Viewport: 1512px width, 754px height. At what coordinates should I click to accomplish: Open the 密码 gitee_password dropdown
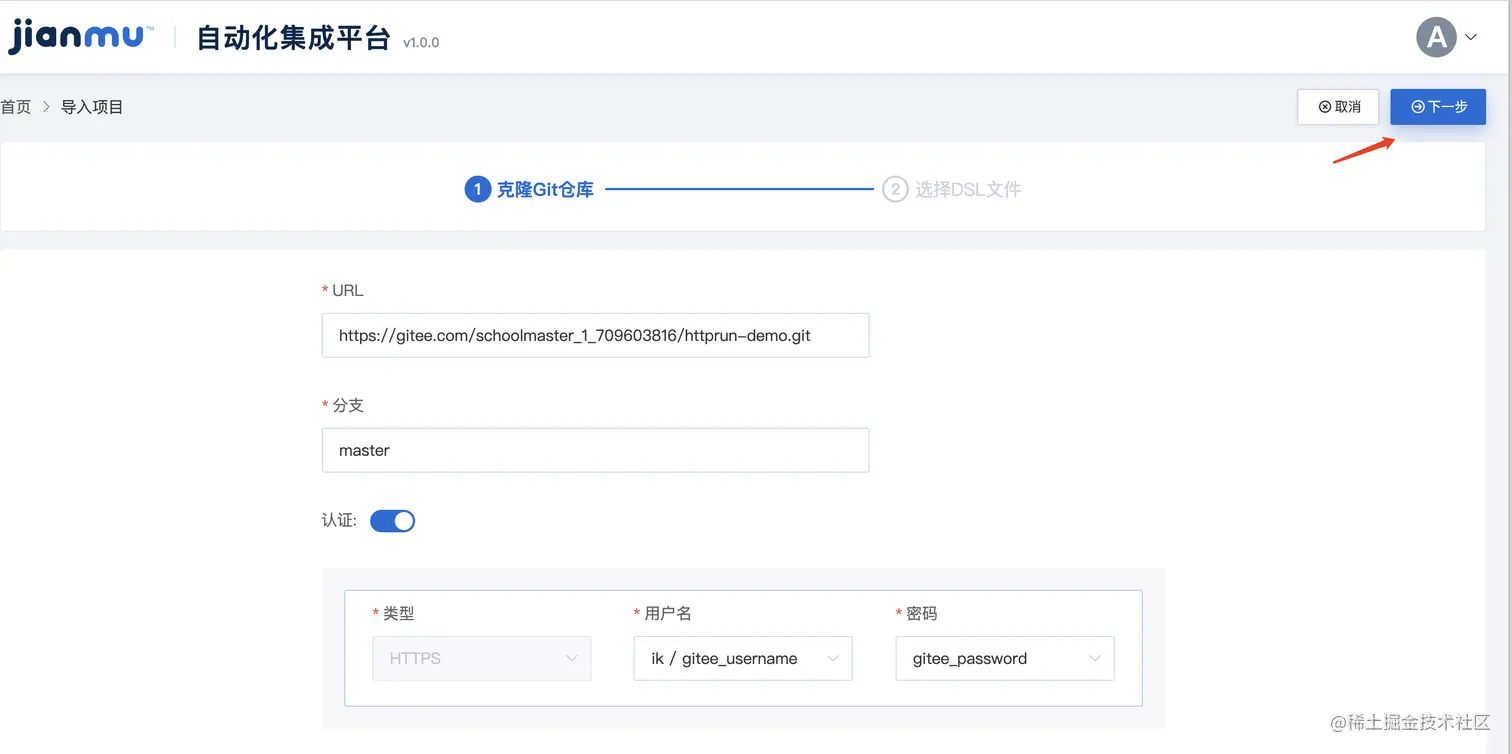coord(1005,658)
